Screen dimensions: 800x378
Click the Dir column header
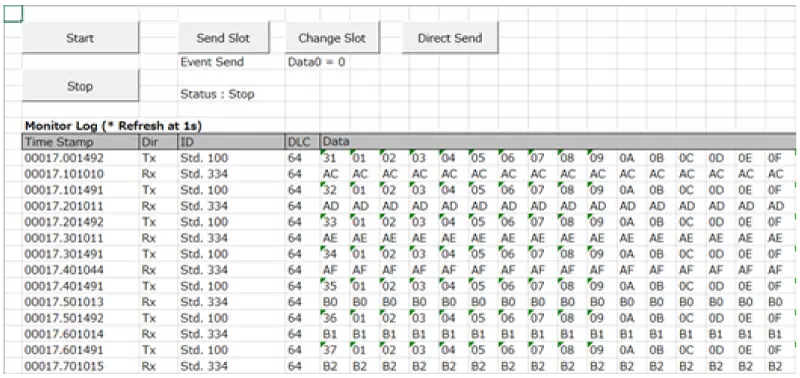click(x=158, y=141)
